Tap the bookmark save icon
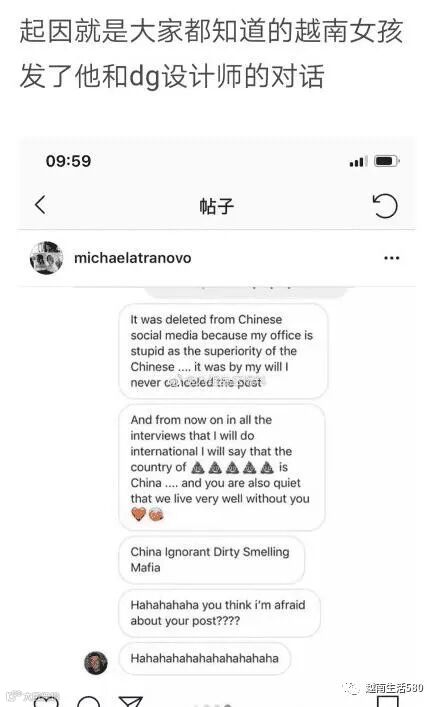This screenshot has height=707, width=437. (x=387, y=702)
